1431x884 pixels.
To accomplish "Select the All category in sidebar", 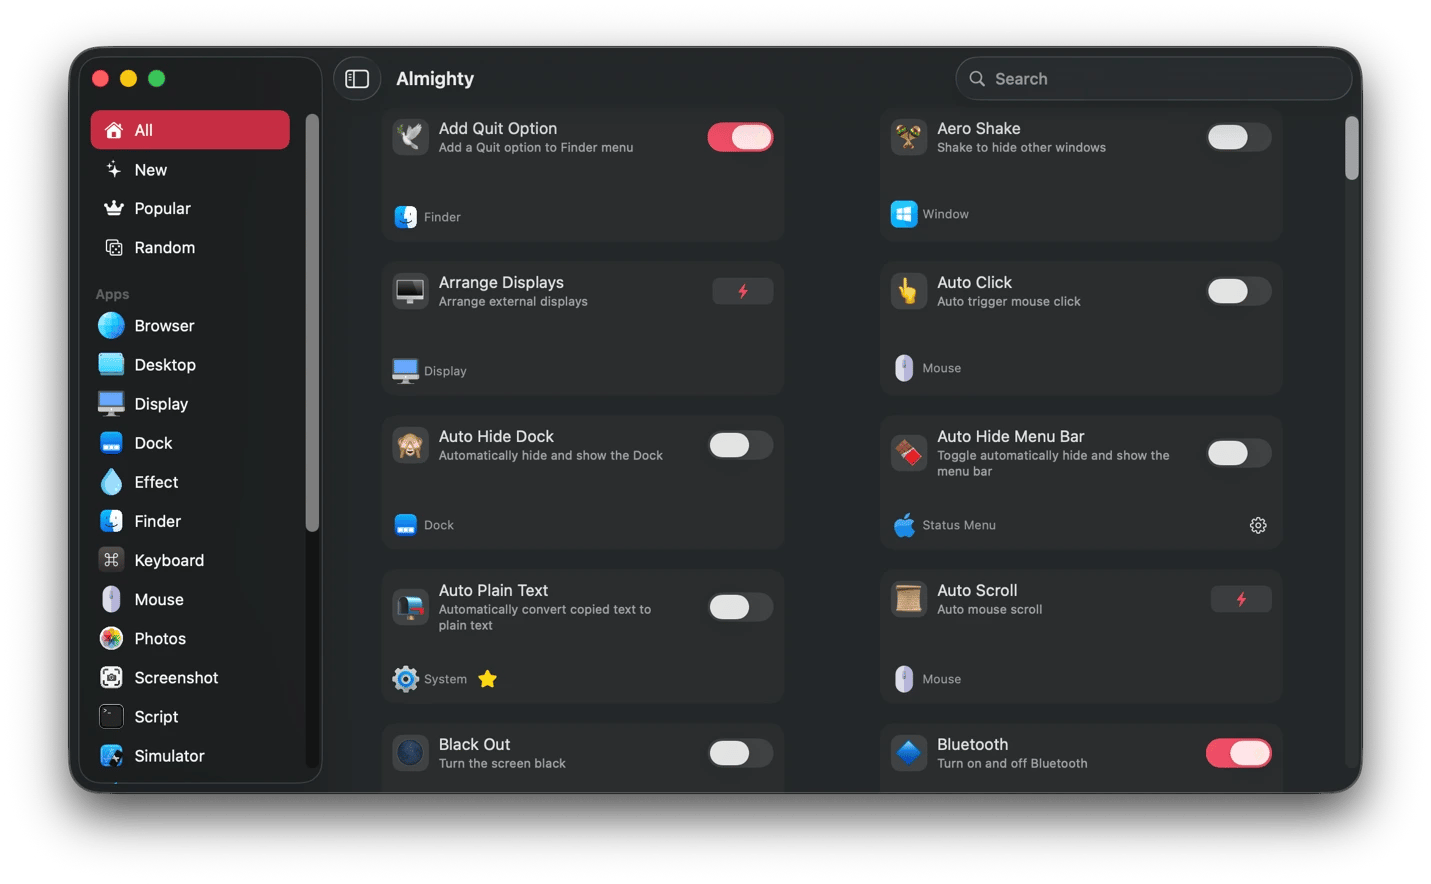I will pyautogui.click(x=190, y=130).
